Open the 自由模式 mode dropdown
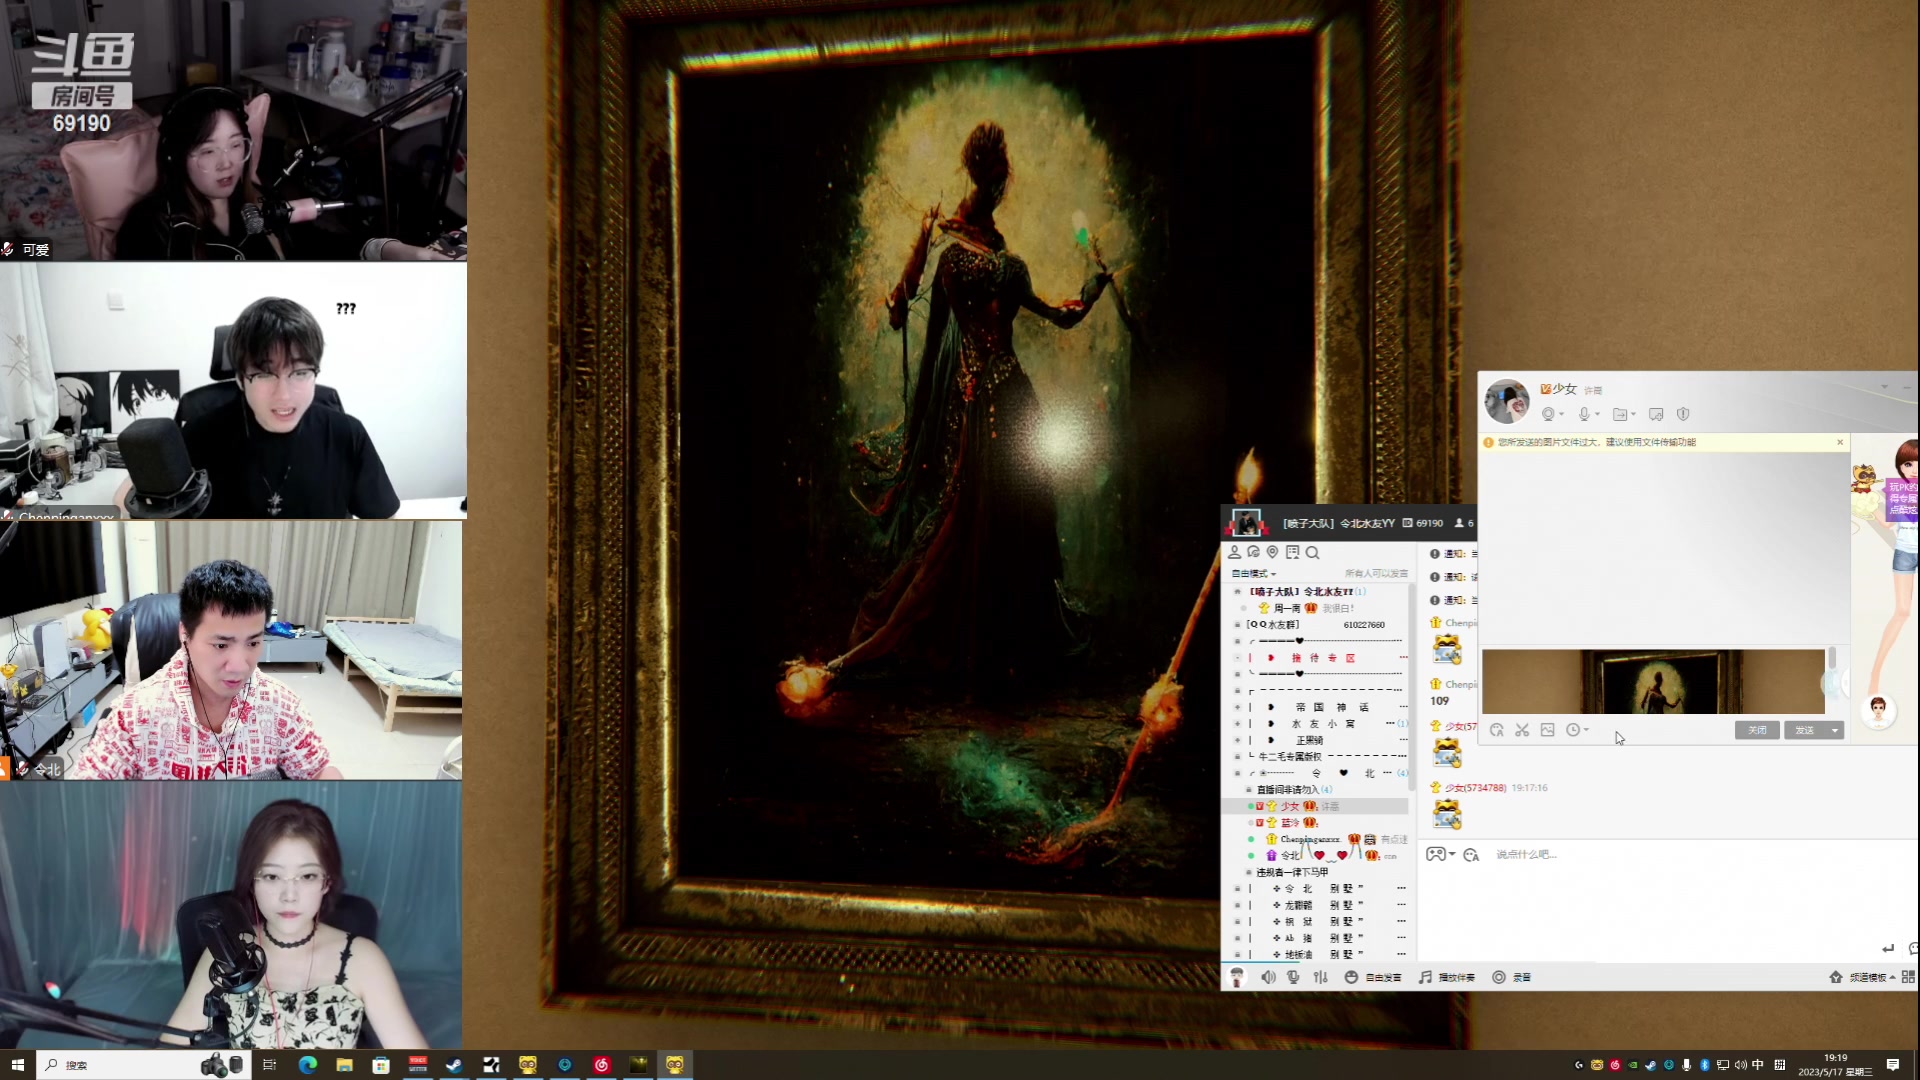This screenshot has height=1080, width=1920. click(x=1253, y=573)
